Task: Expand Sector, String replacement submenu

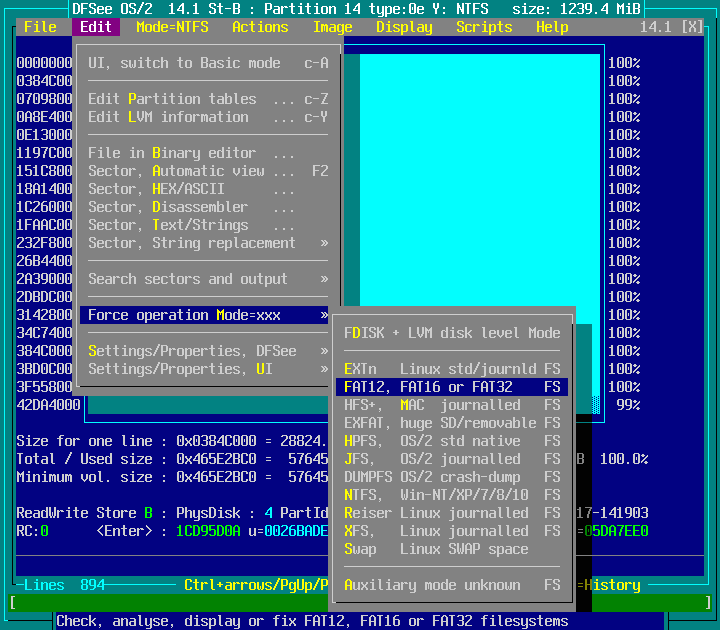Action: tap(208, 242)
